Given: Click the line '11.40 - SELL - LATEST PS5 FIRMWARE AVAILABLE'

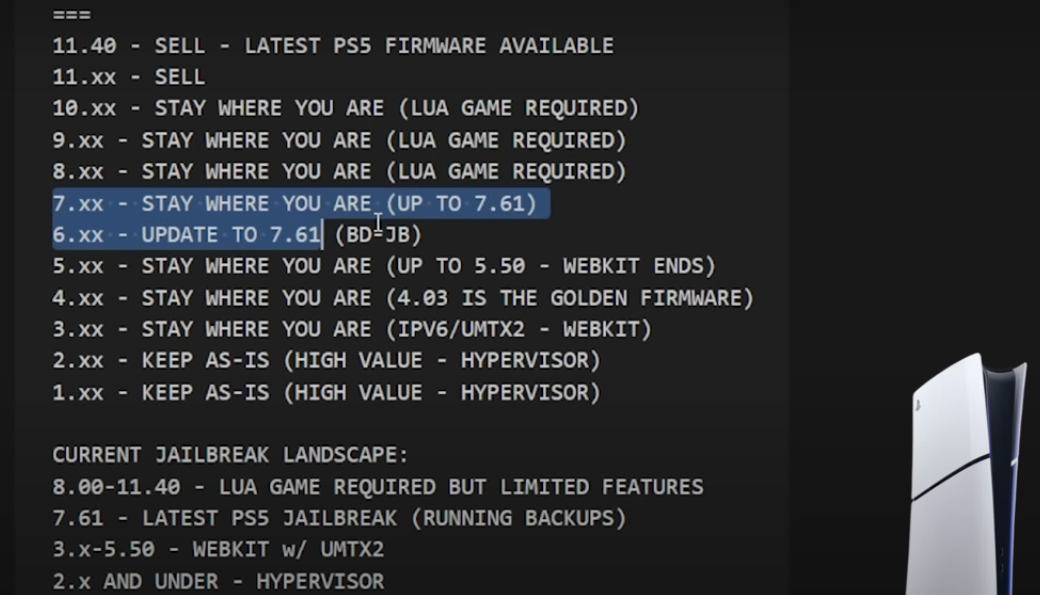Looking at the screenshot, I should coord(333,46).
